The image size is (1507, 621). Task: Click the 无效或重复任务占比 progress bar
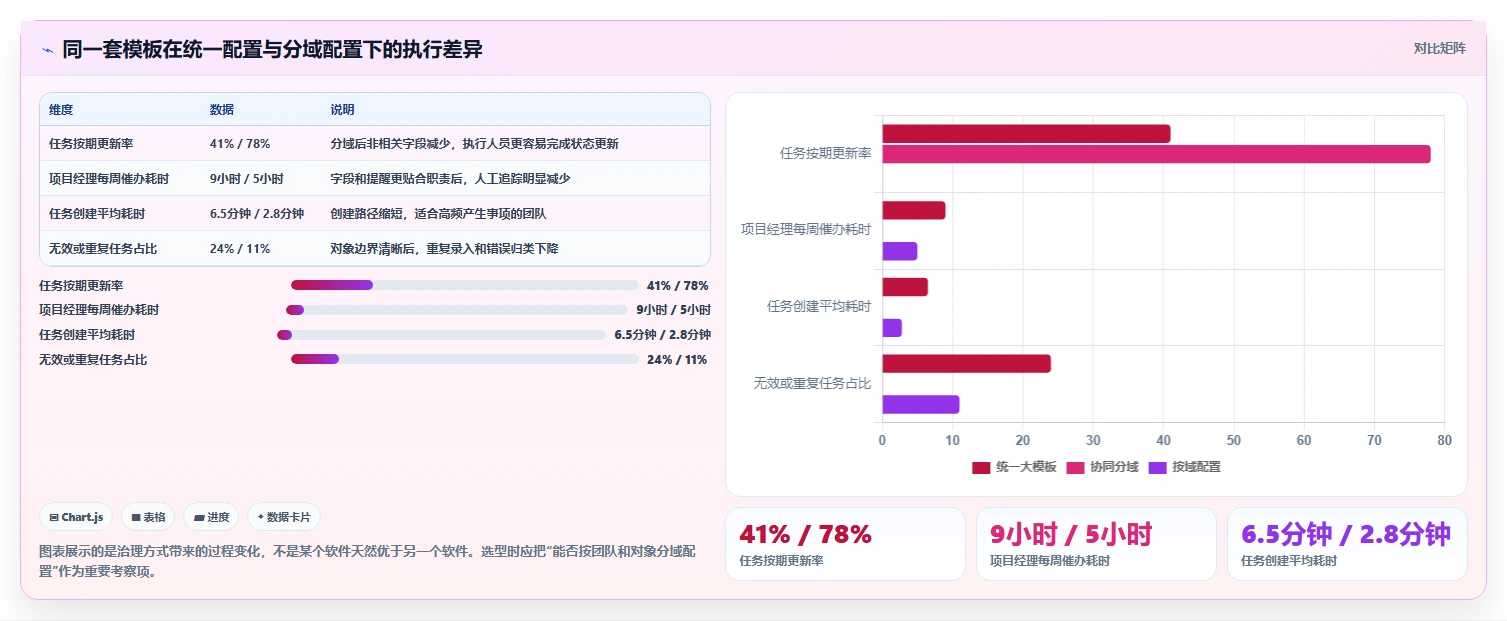pyautogui.click(x=464, y=359)
